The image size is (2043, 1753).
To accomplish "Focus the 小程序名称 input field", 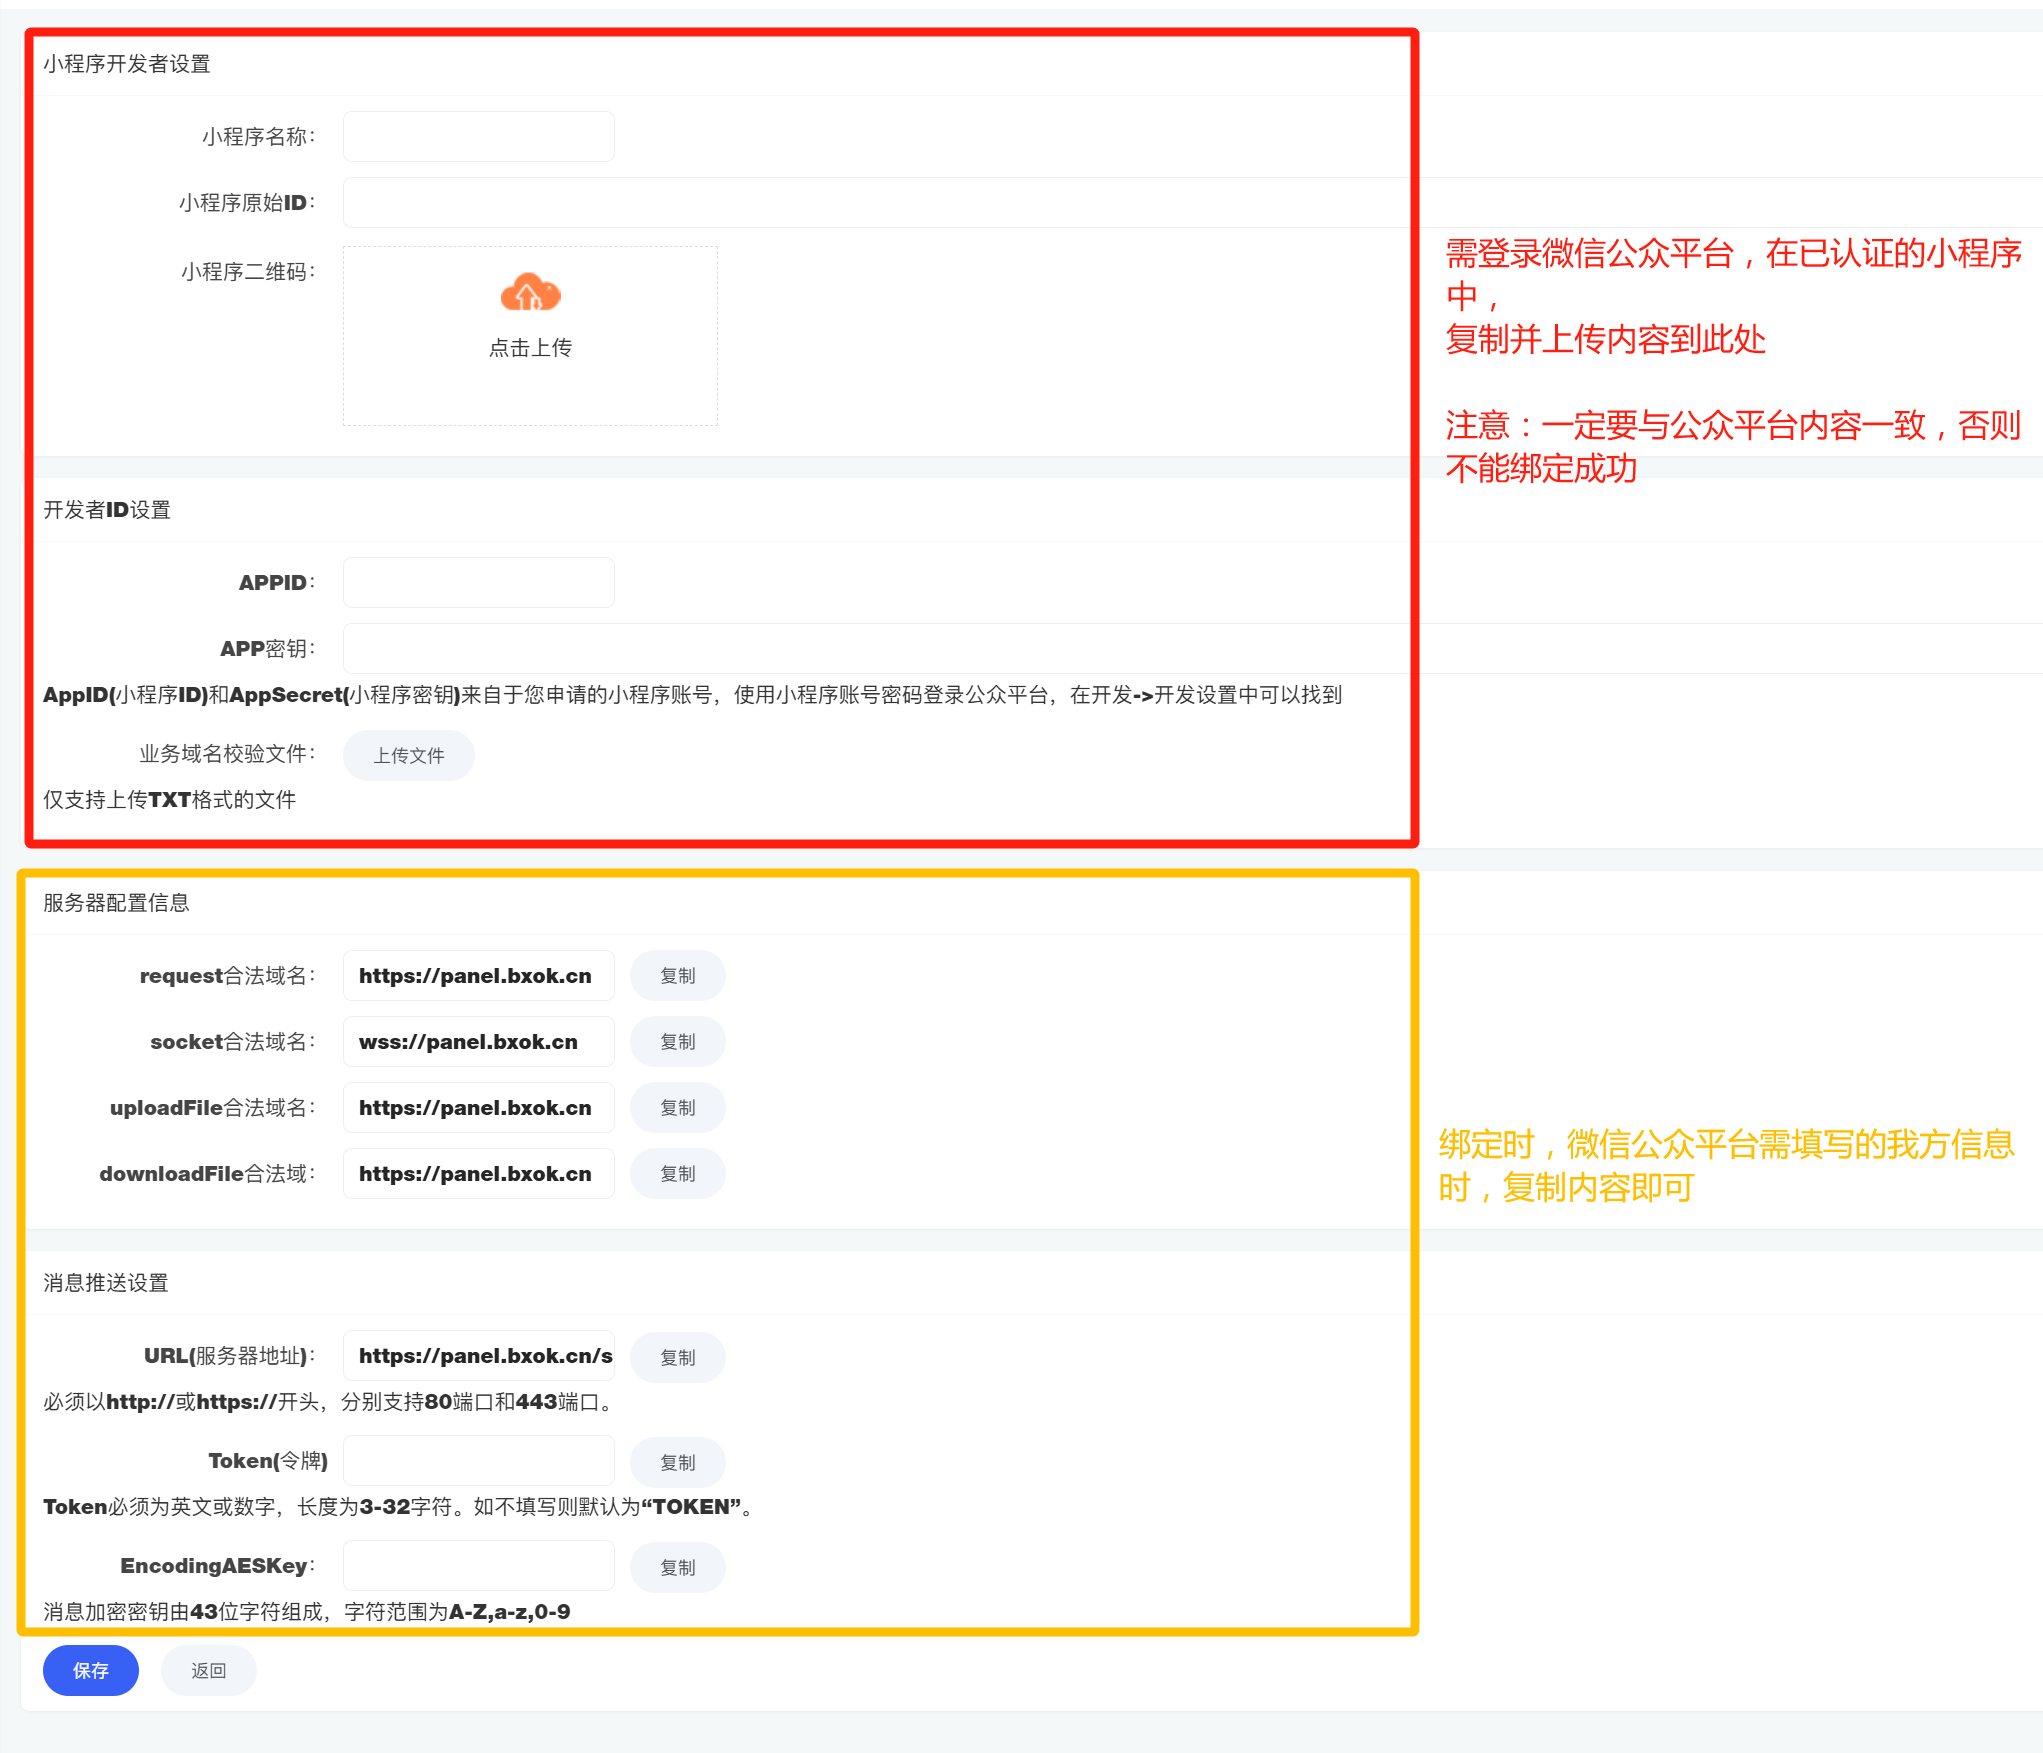I will point(478,137).
